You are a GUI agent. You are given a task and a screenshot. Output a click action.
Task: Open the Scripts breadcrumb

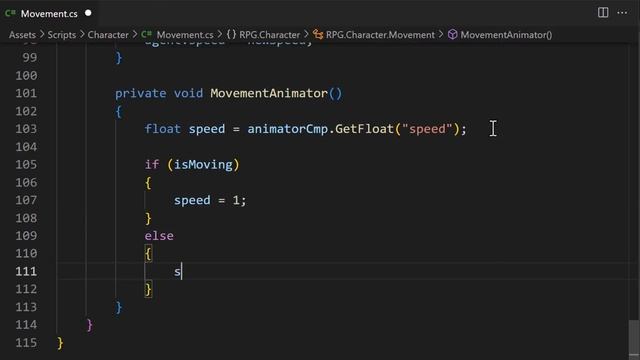click(62, 35)
